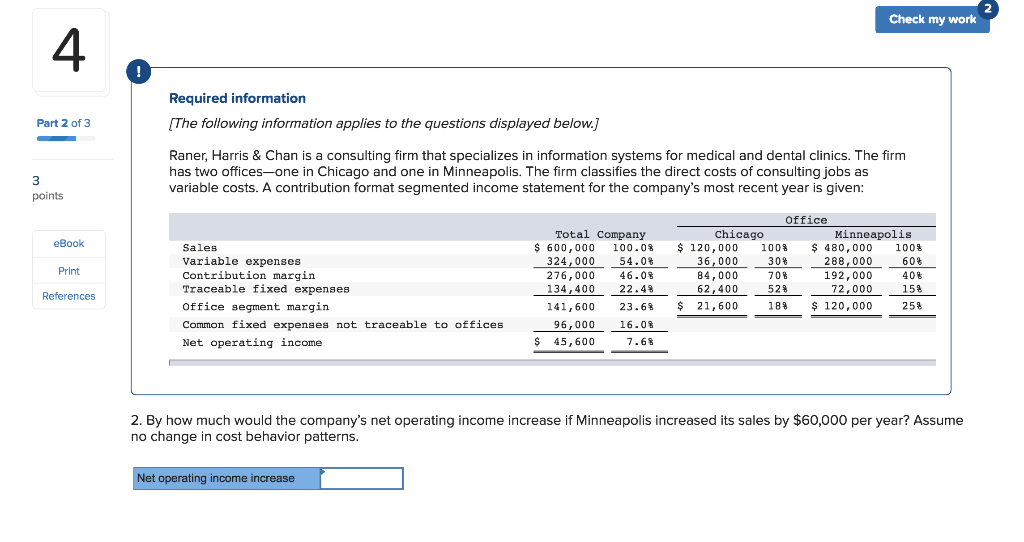Click the Minneapolis contribution margin ratio 40%
Image resolution: width=1024 pixels, height=542 pixels.
coord(912,276)
